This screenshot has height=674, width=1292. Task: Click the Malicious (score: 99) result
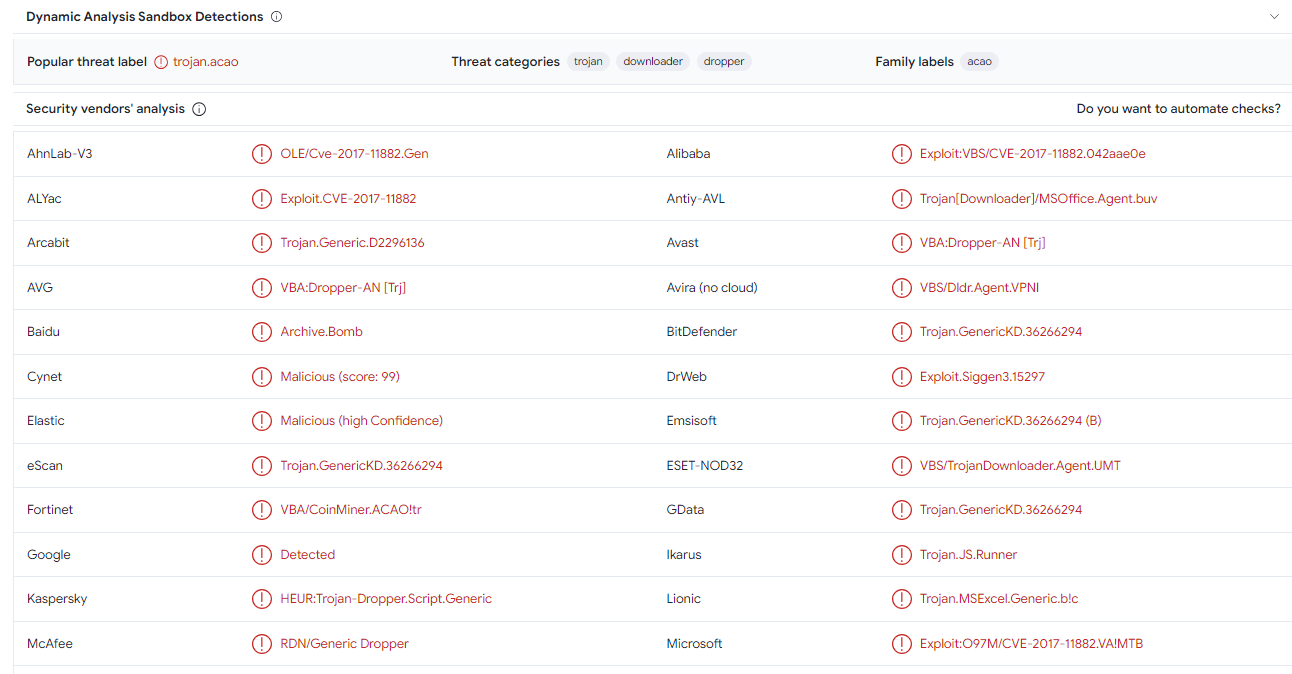340,377
